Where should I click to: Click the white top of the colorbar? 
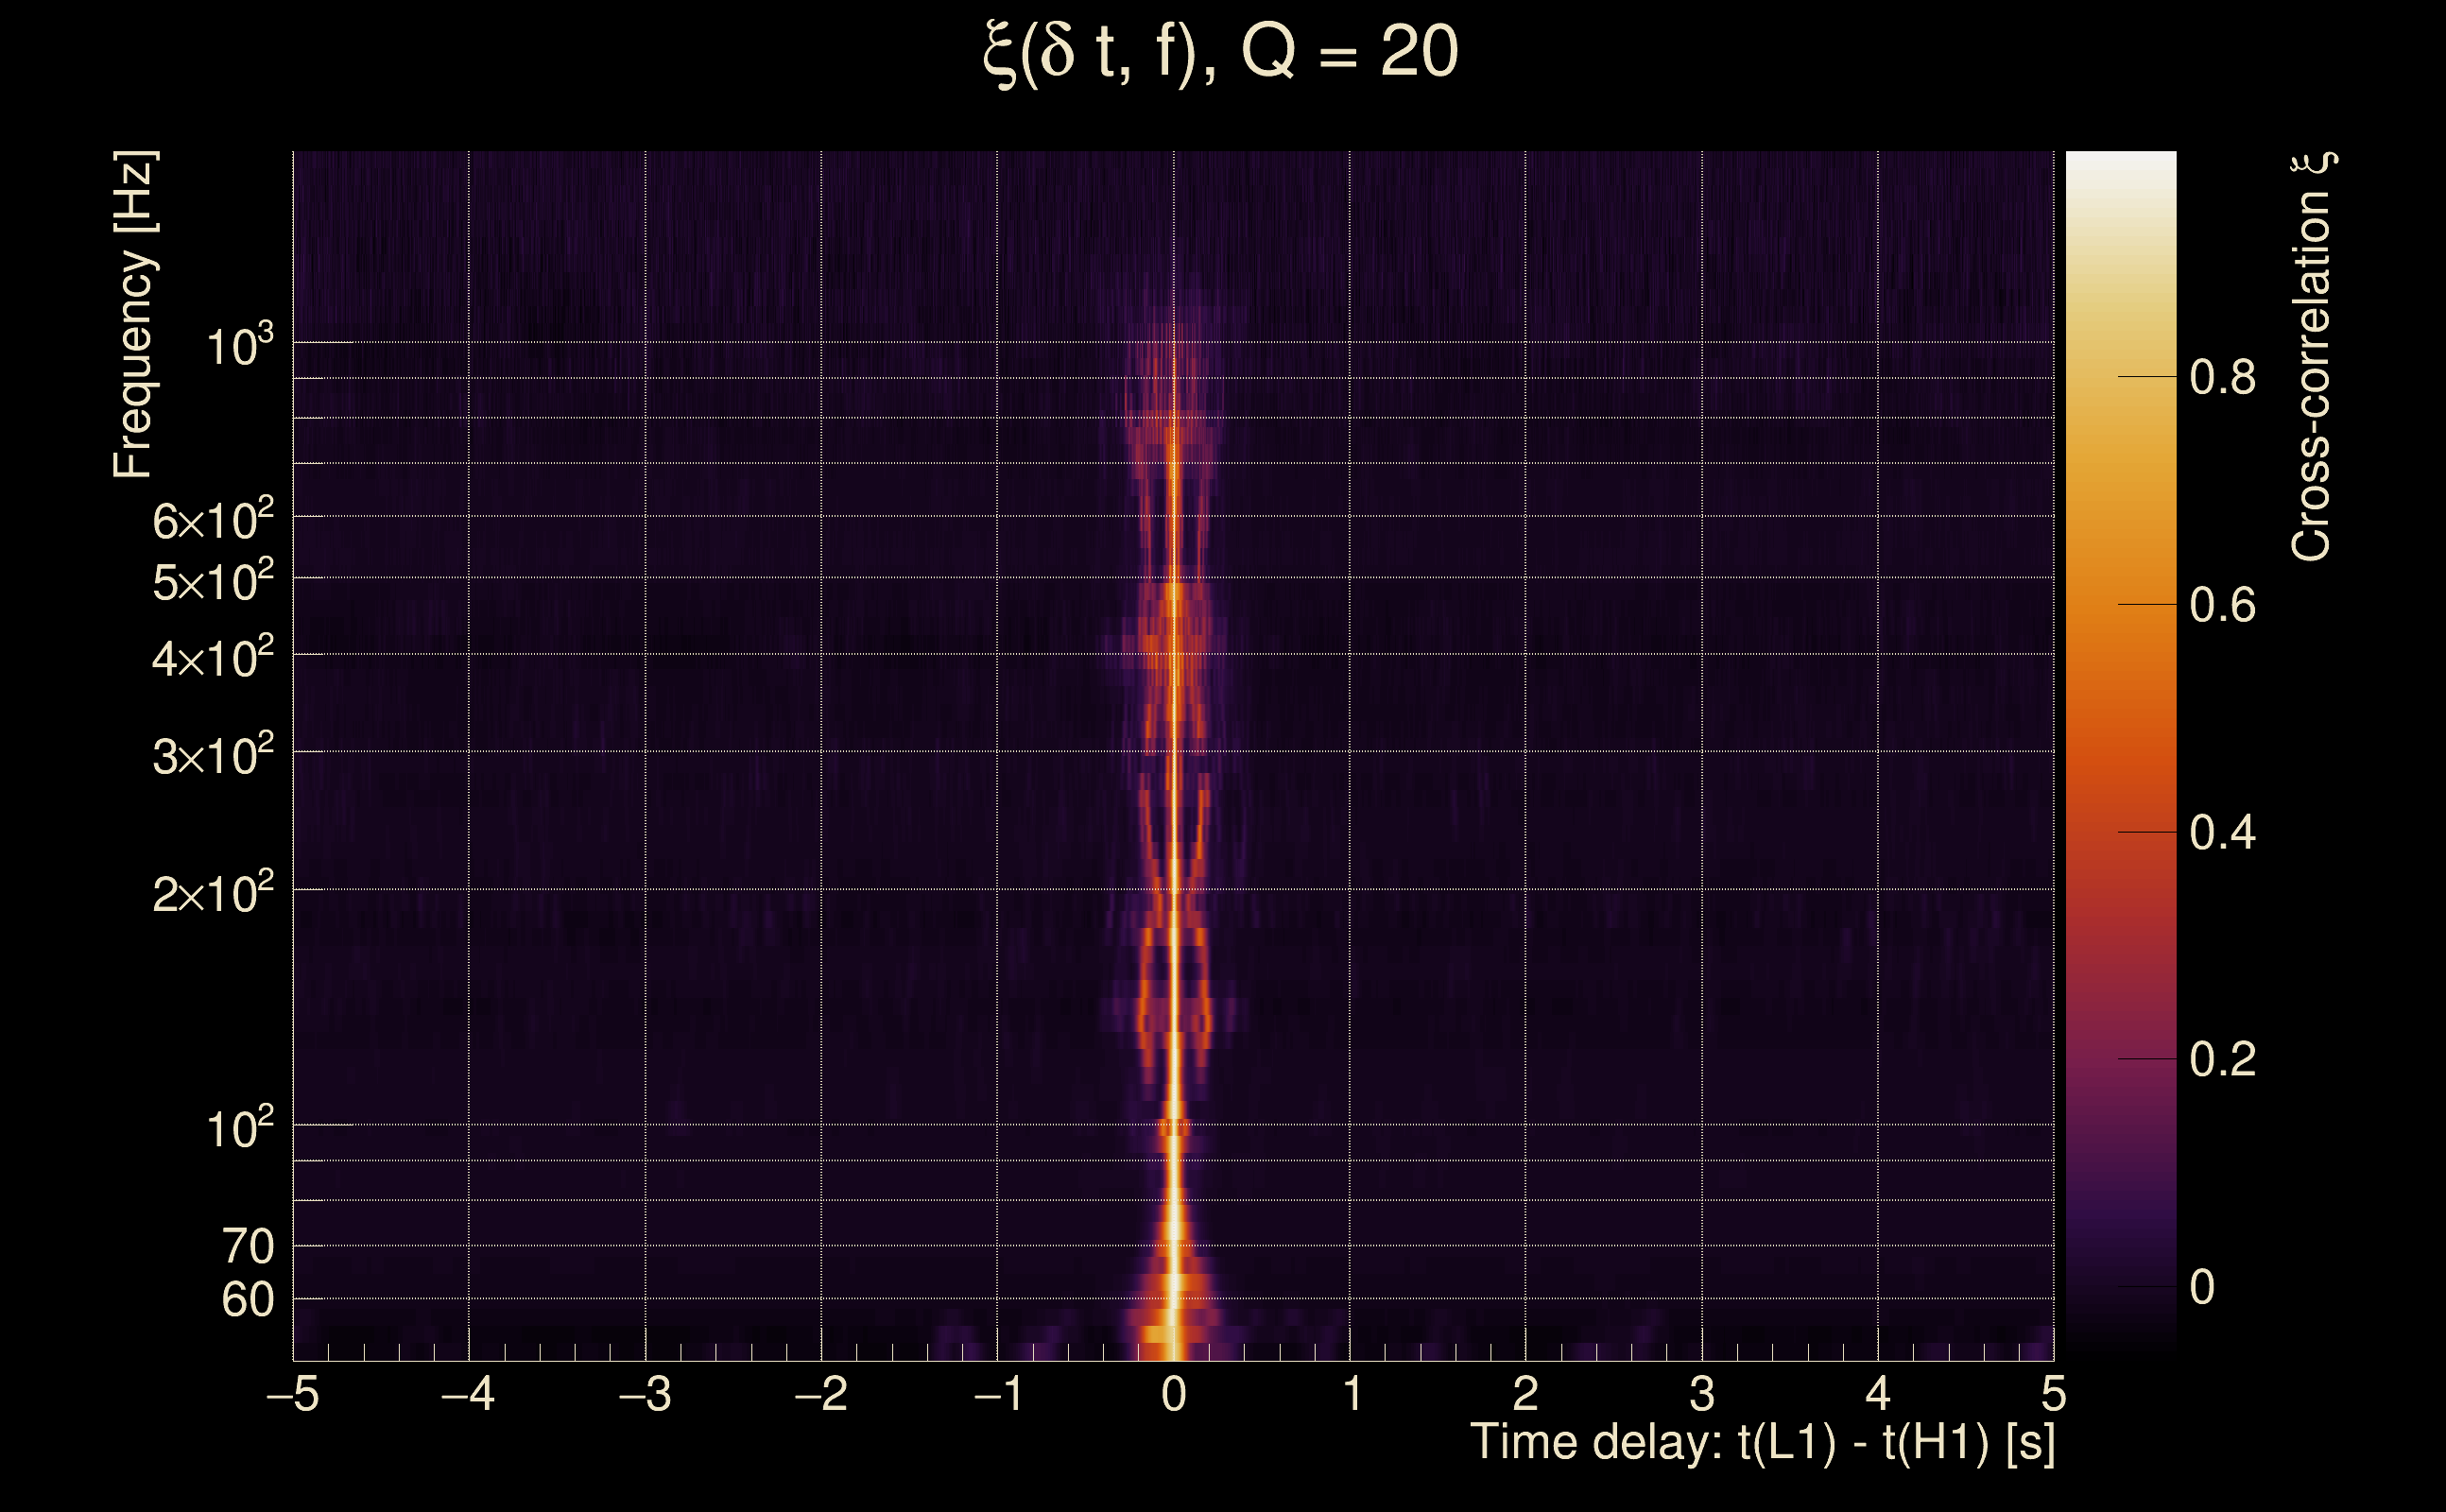click(2120, 170)
